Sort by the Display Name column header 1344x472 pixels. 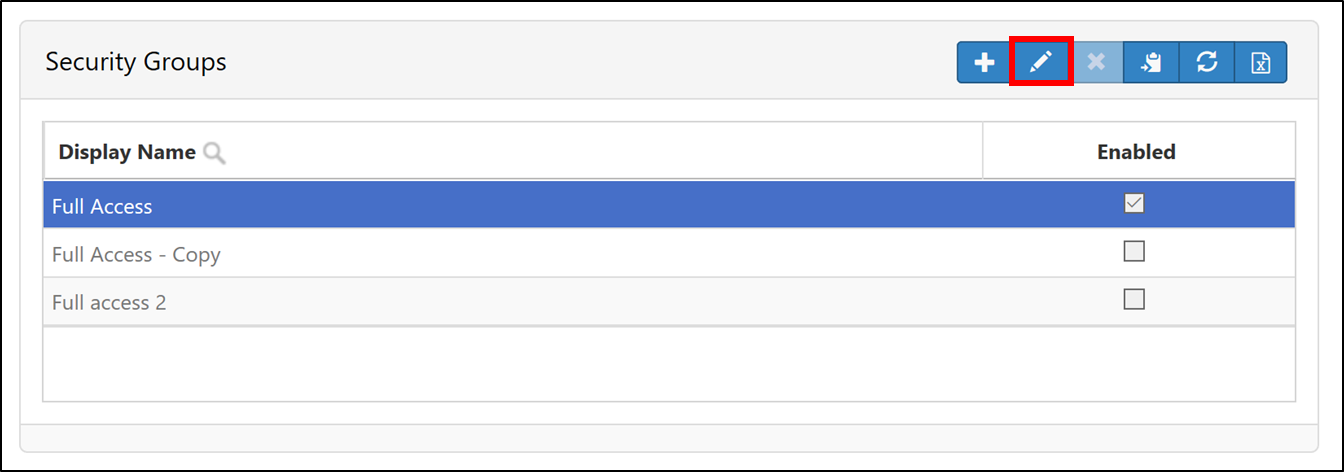[x=127, y=152]
